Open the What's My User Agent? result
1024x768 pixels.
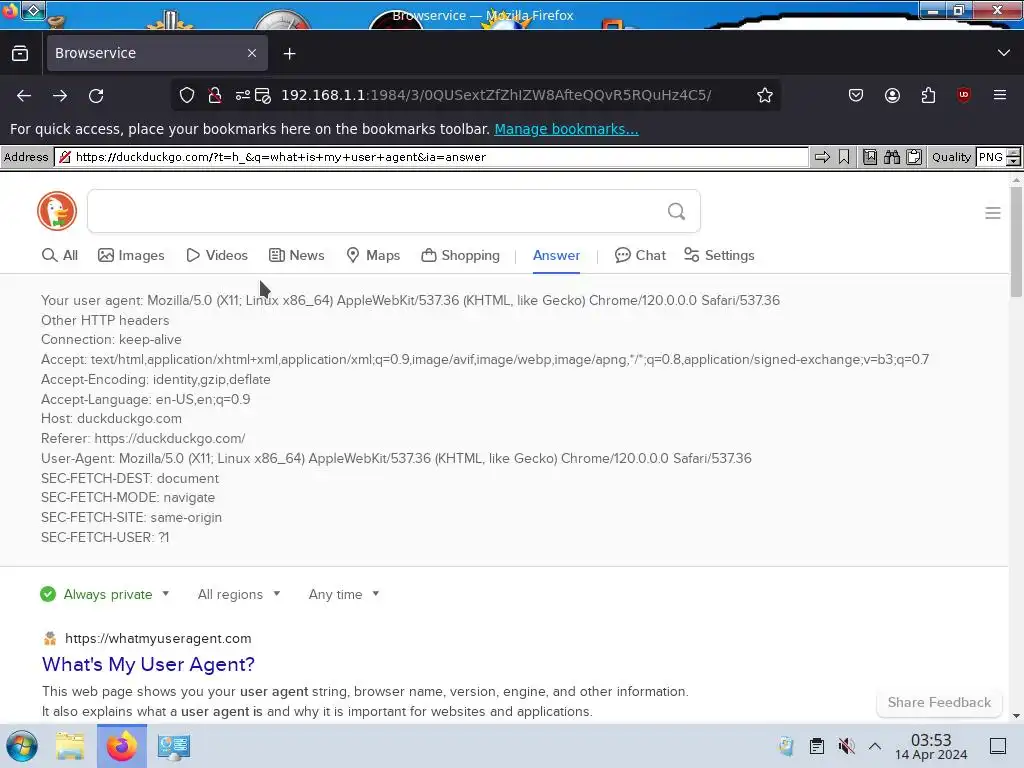pos(148,664)
